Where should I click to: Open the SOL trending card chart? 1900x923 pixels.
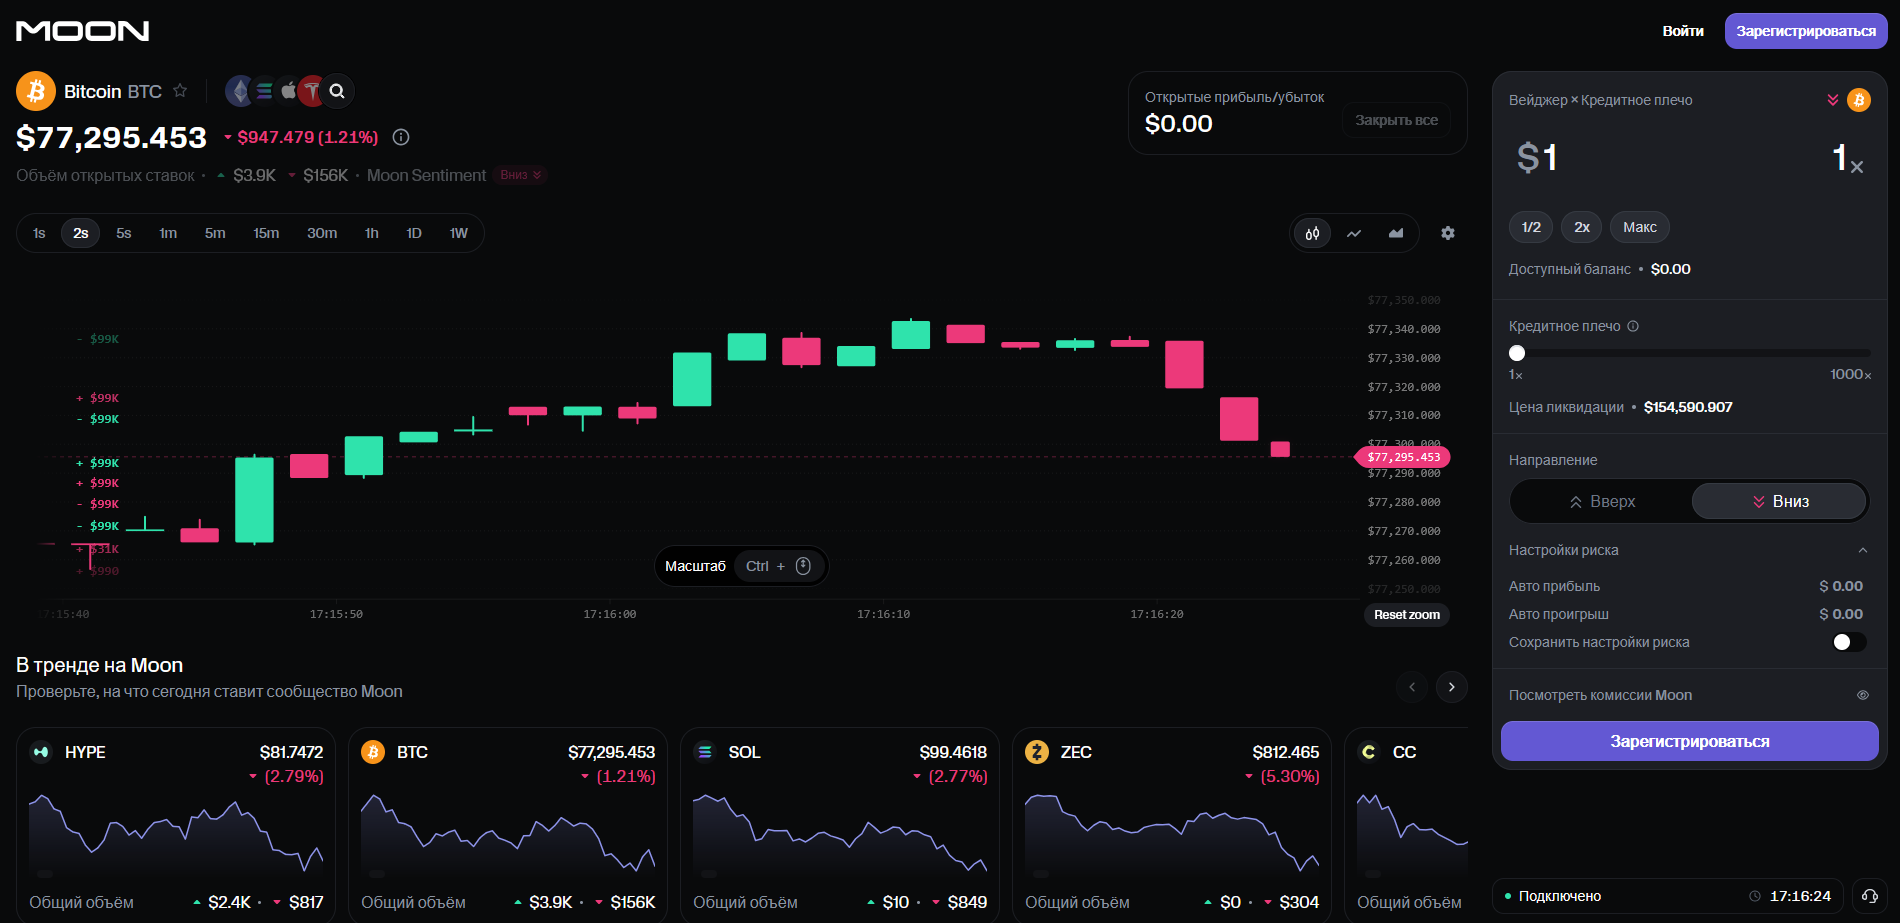(840, 834)
